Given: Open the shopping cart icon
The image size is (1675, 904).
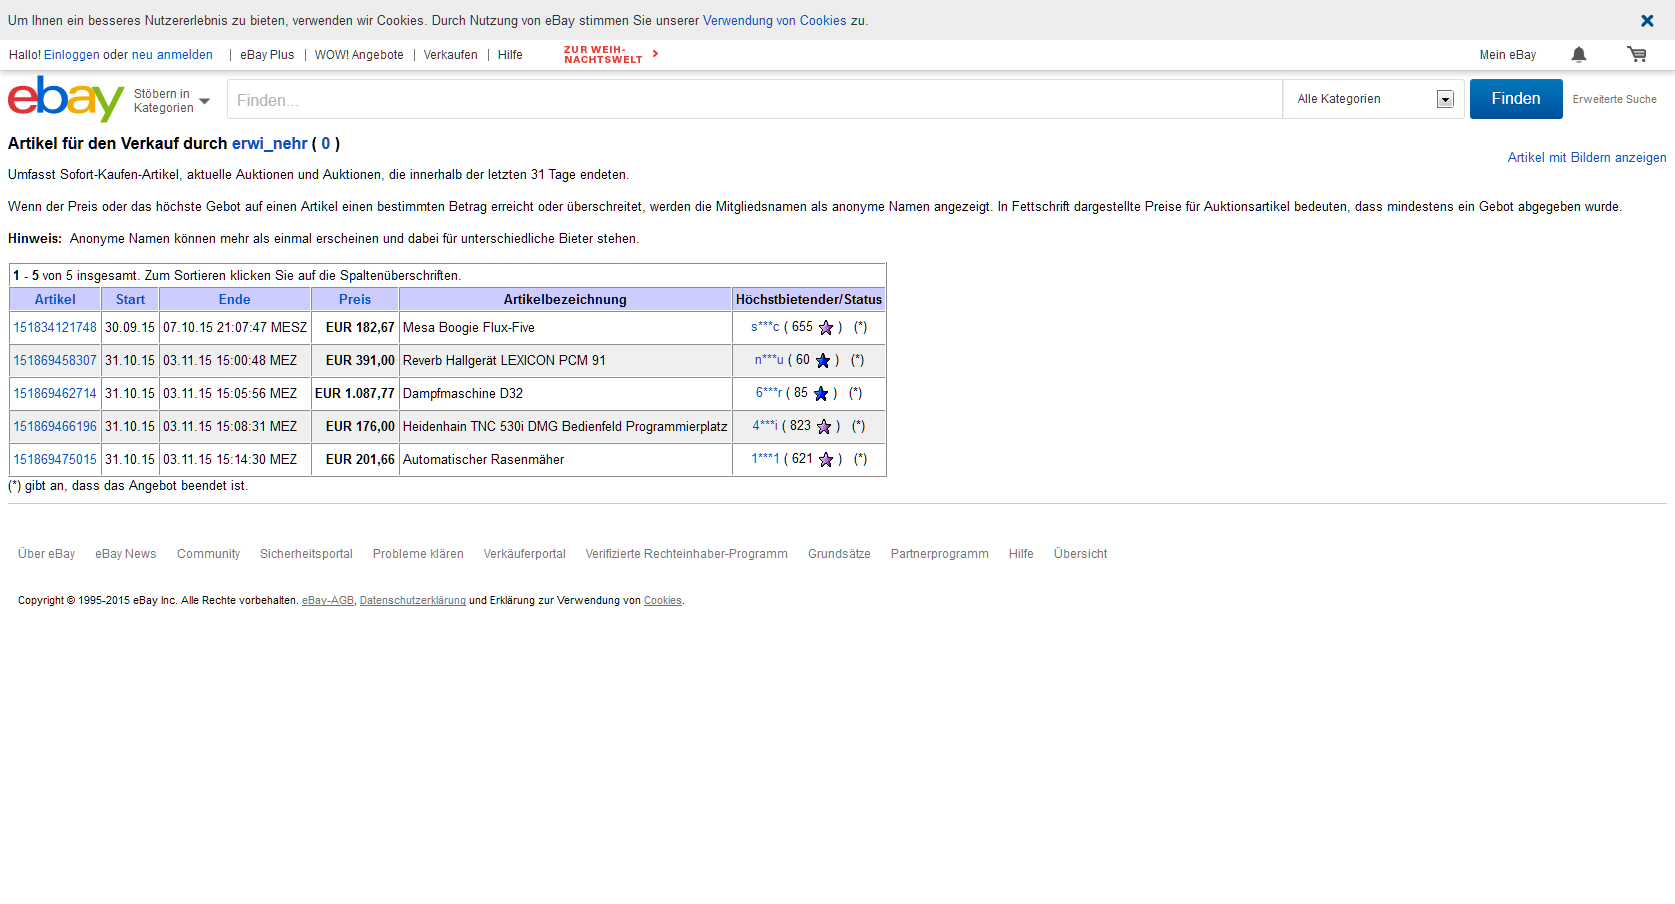Looking at the screenshot, I should (x=1636, y=55).
